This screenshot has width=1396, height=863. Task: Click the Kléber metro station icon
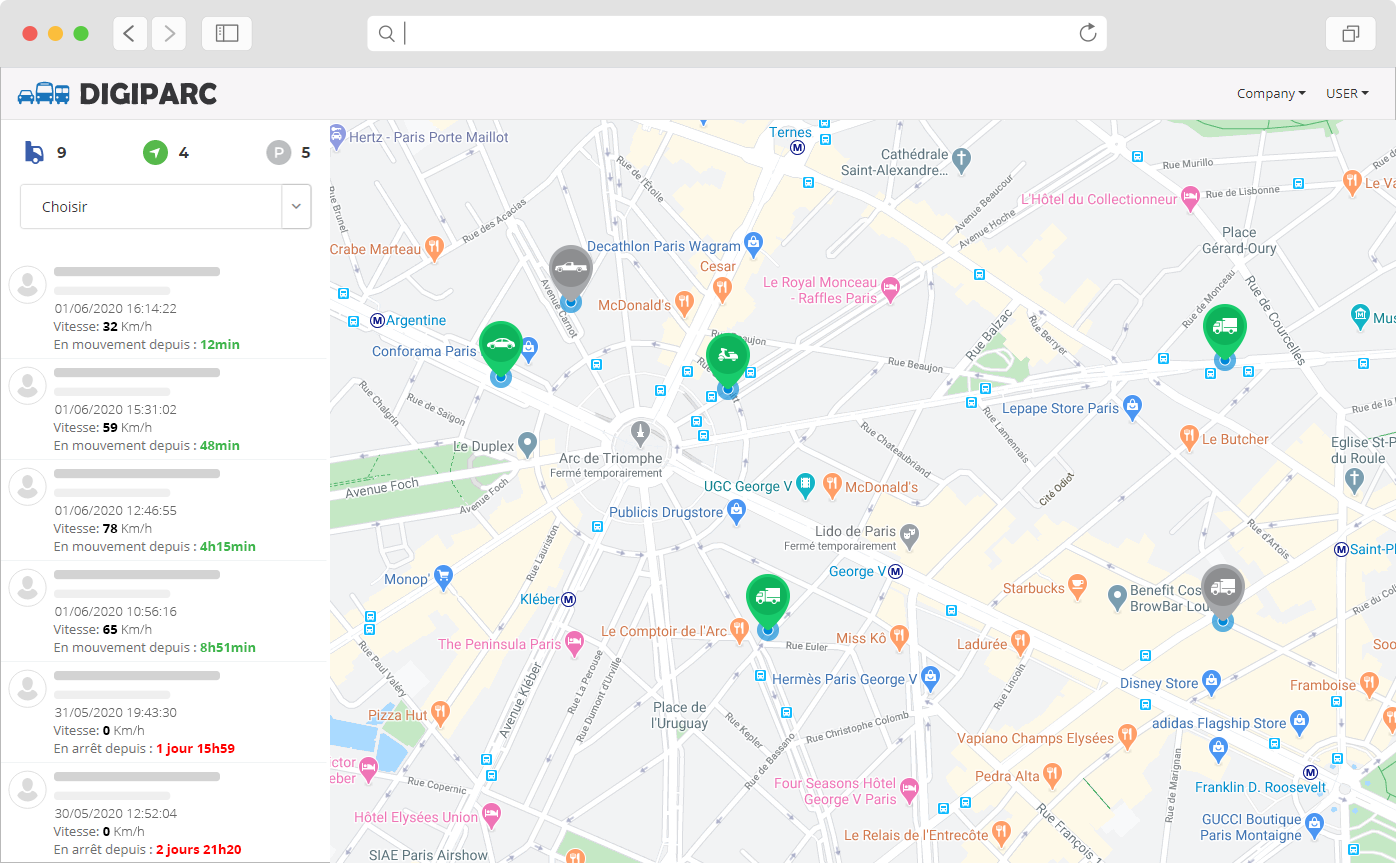pyautogui.click(x=568, y=599)
